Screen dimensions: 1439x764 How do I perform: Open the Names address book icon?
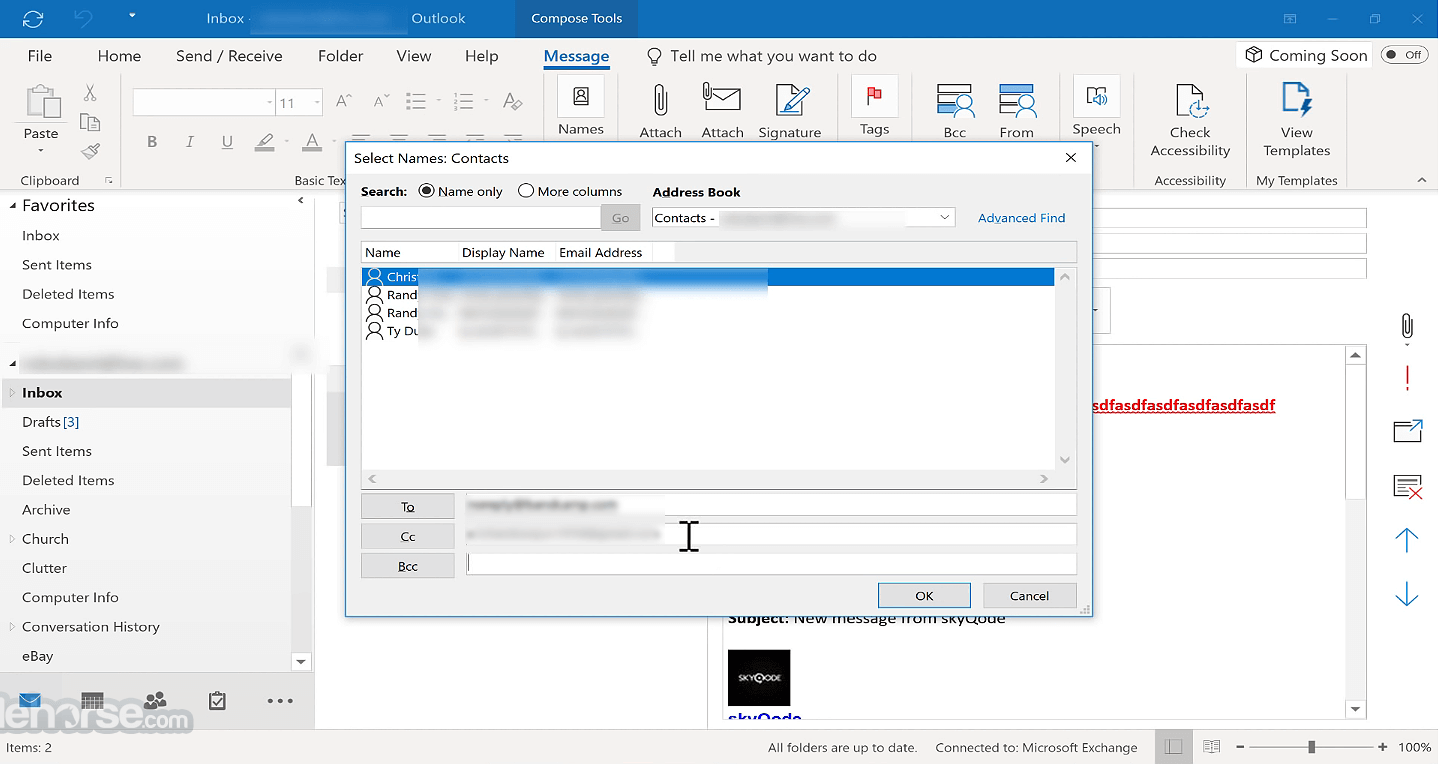[x=581, y=97]
